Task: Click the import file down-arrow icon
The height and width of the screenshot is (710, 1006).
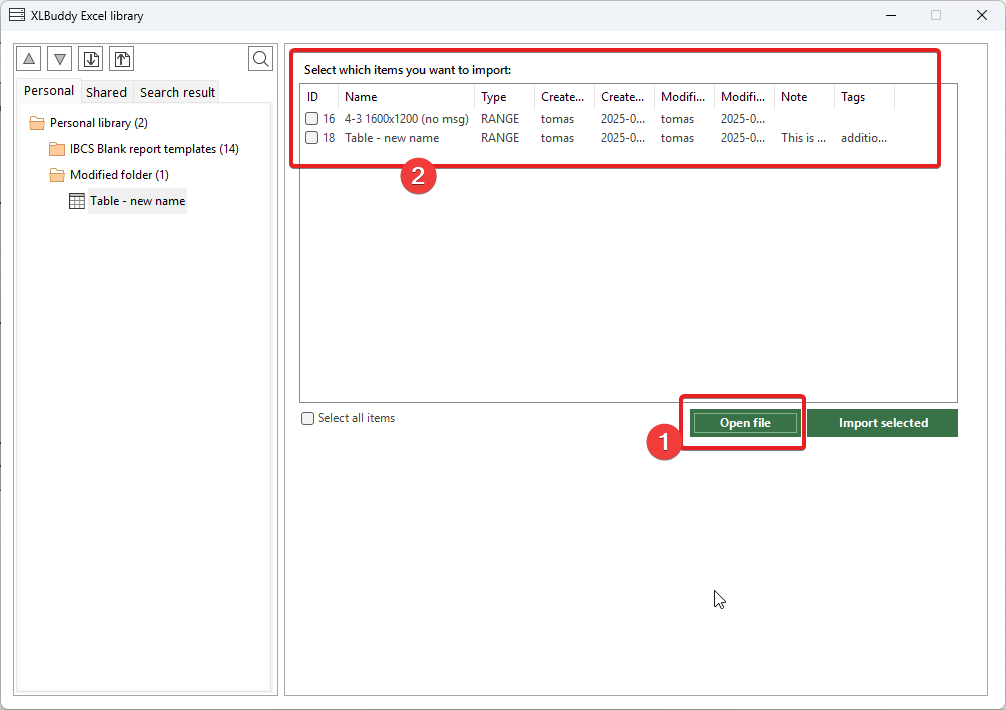Action: [x=91, y=59]
